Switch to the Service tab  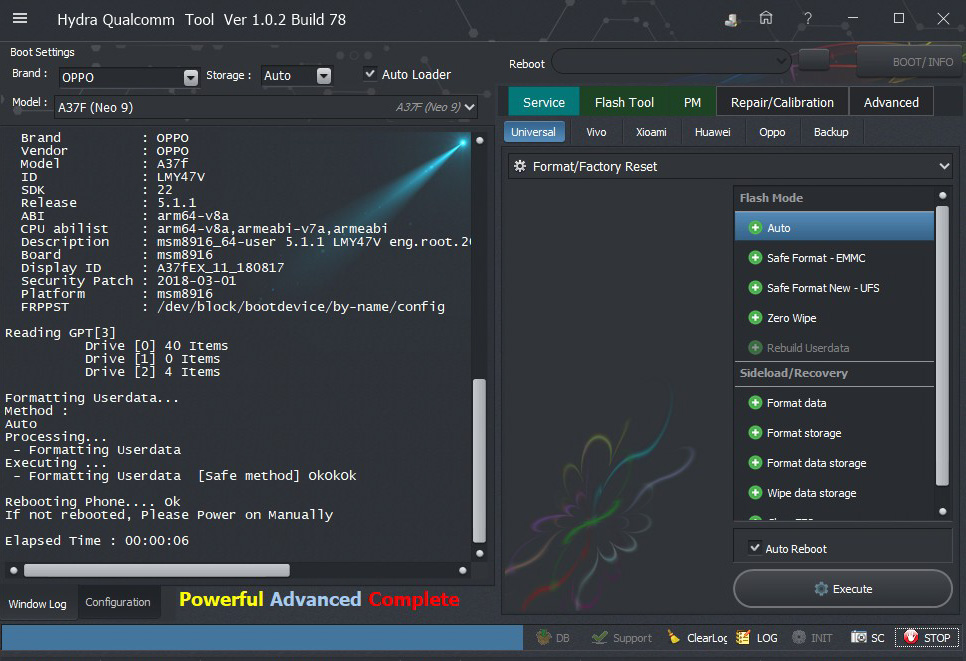(x=543, y=102)
